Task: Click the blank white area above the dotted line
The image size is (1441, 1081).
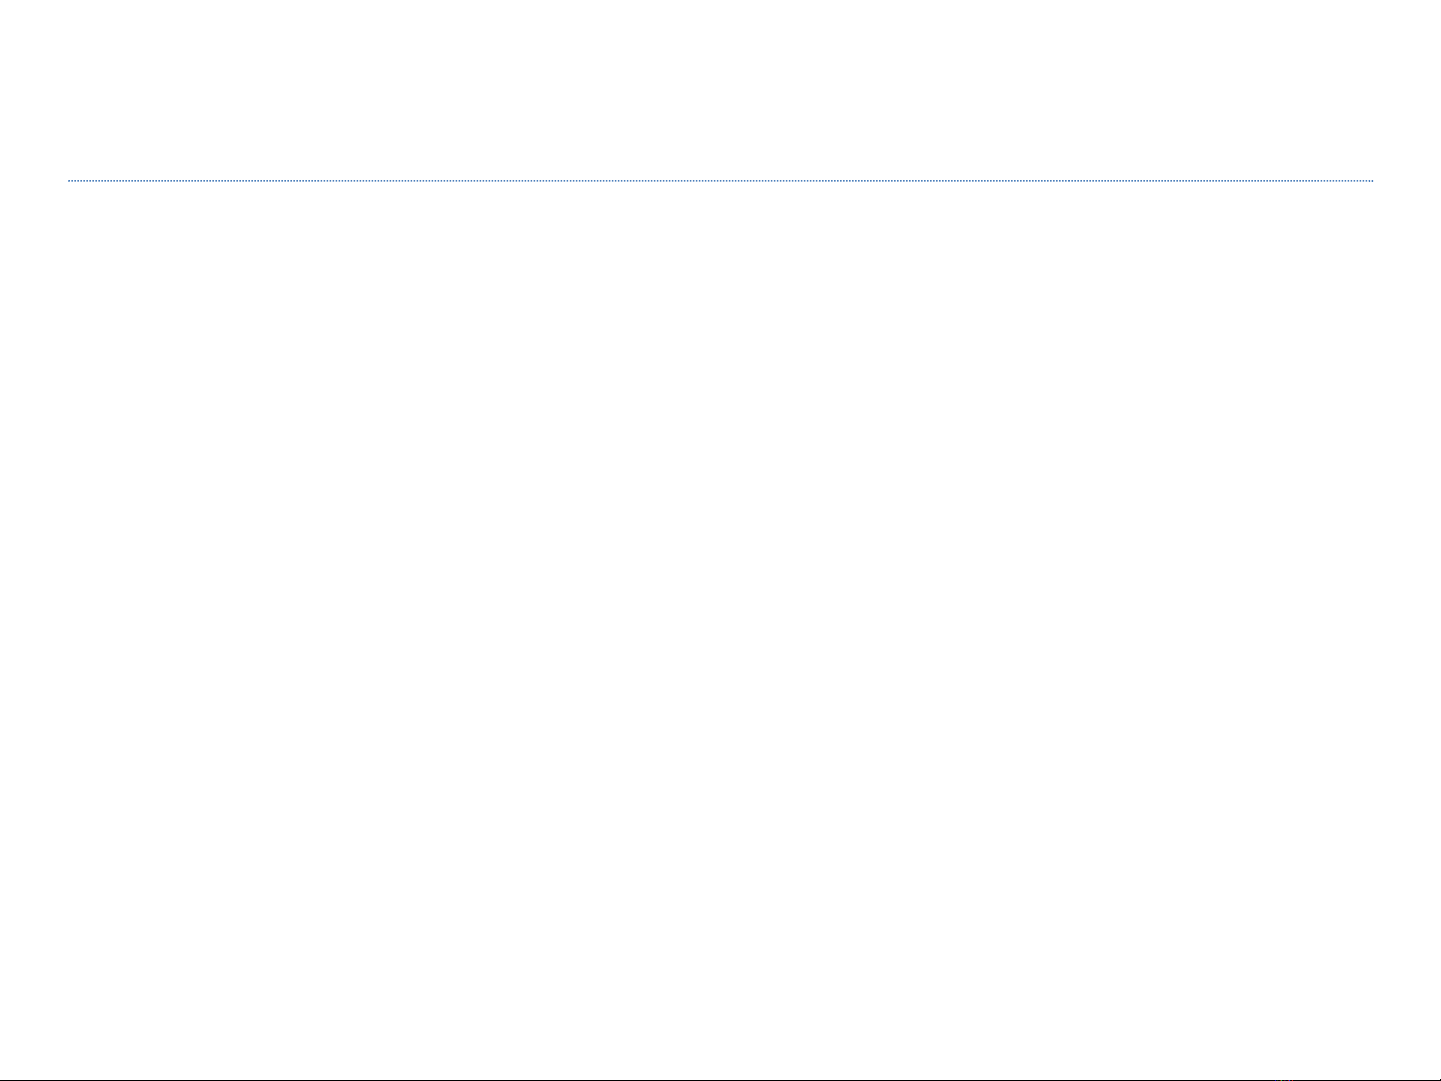Action: 720,90
